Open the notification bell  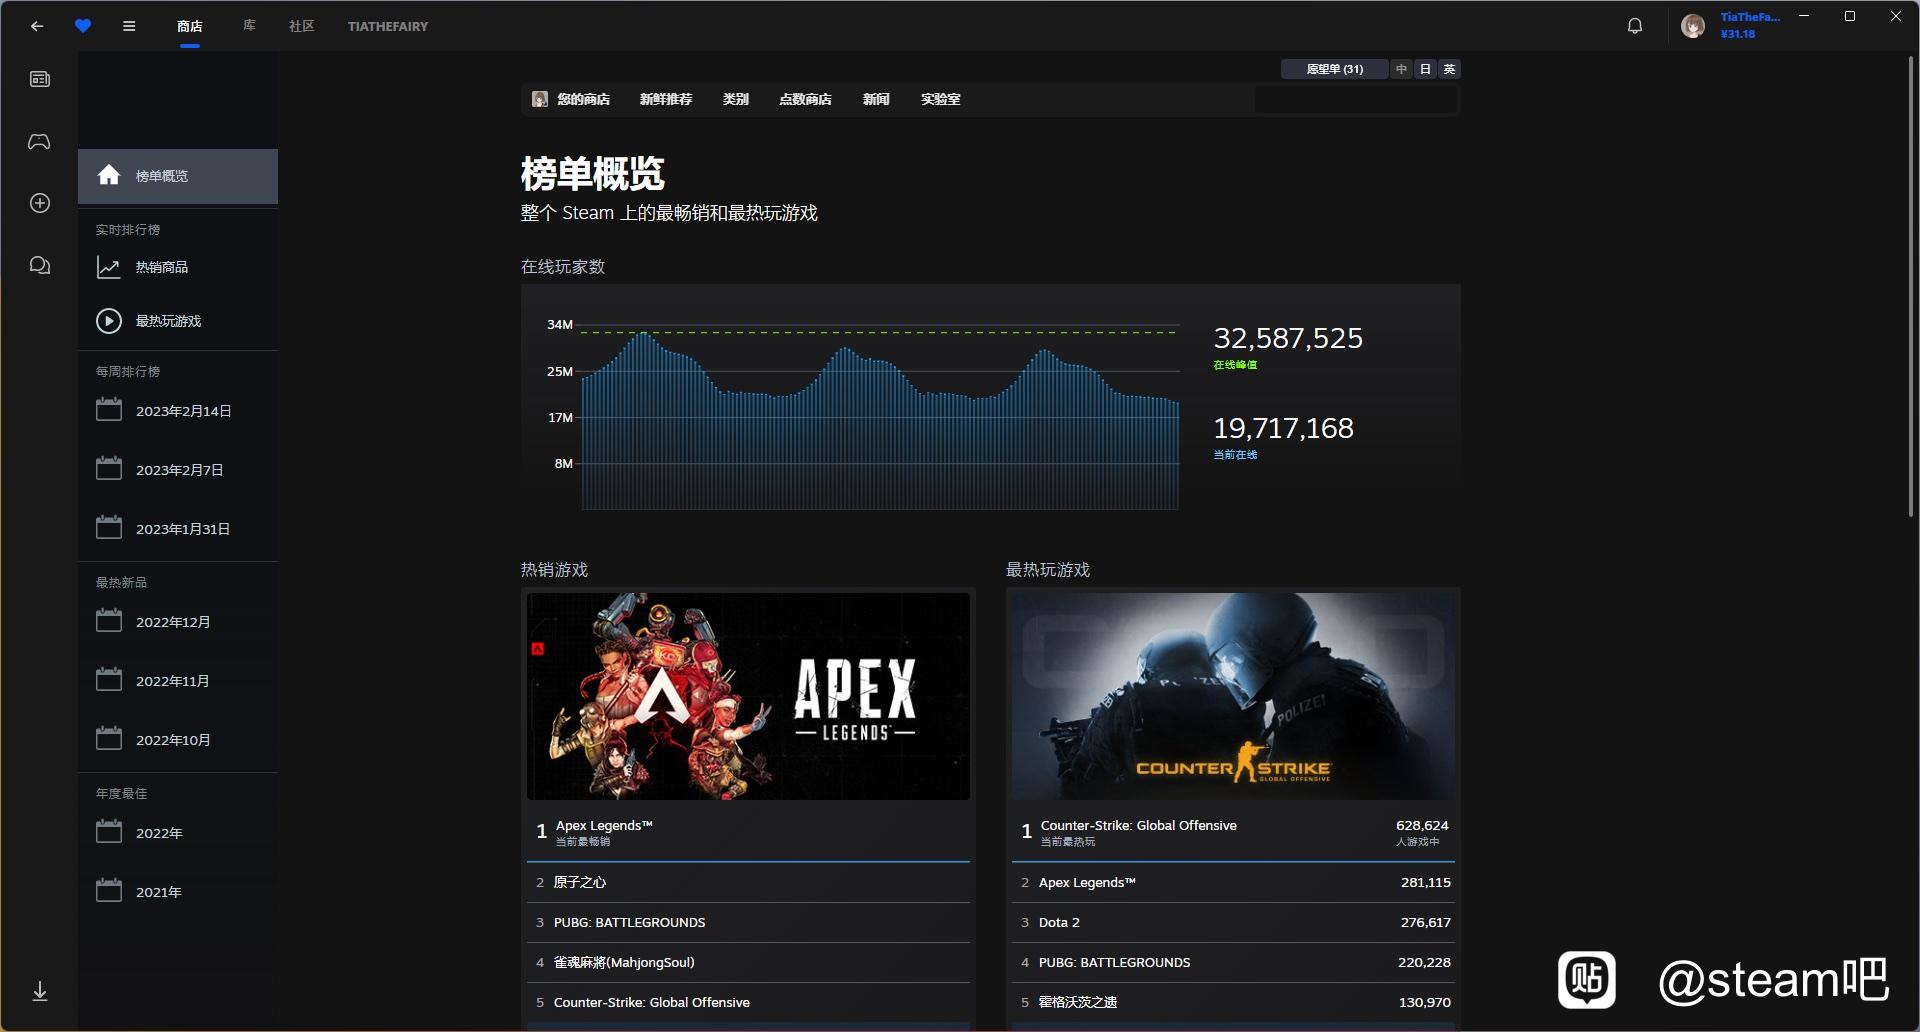click(1635, 26)
